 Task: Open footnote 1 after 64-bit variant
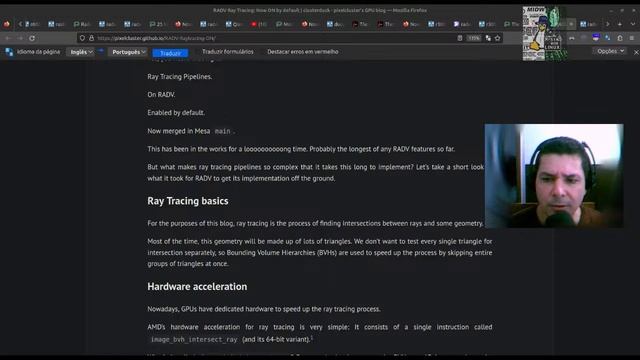point(312,337)
